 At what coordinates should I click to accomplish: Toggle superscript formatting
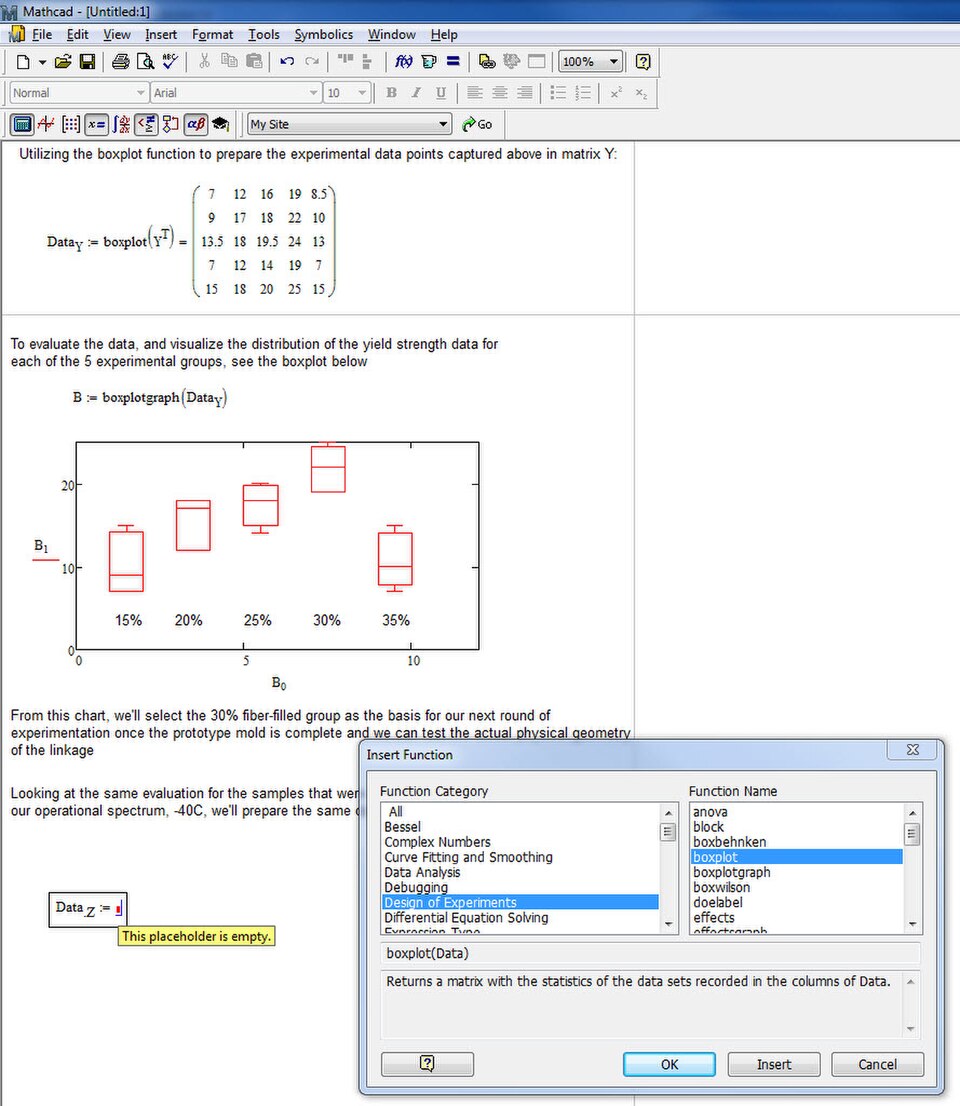[x=616, y=93]
